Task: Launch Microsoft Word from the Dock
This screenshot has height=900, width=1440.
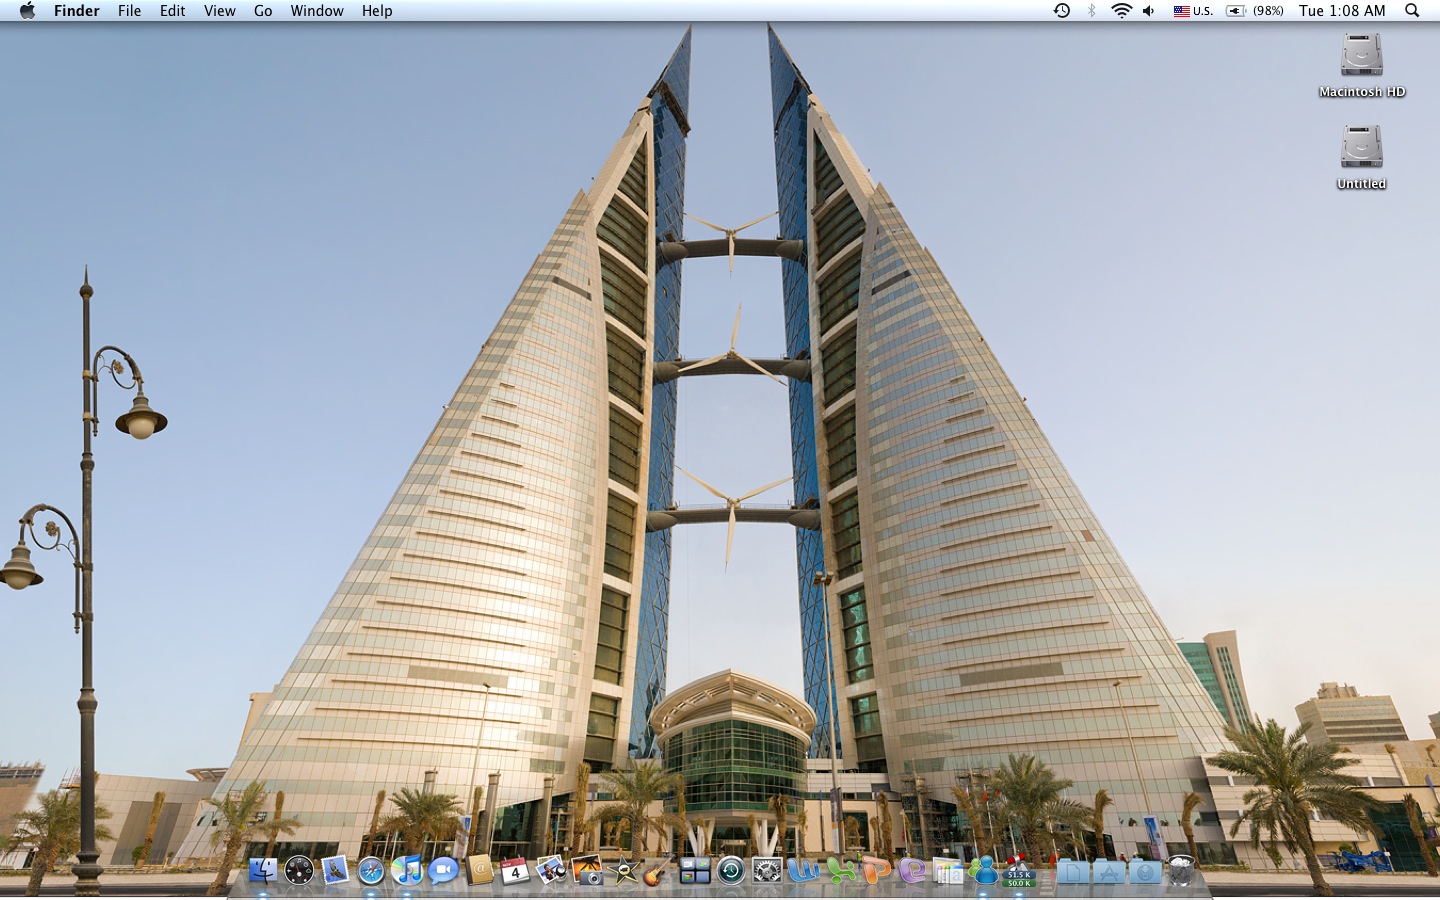Action: pos(803,870)
